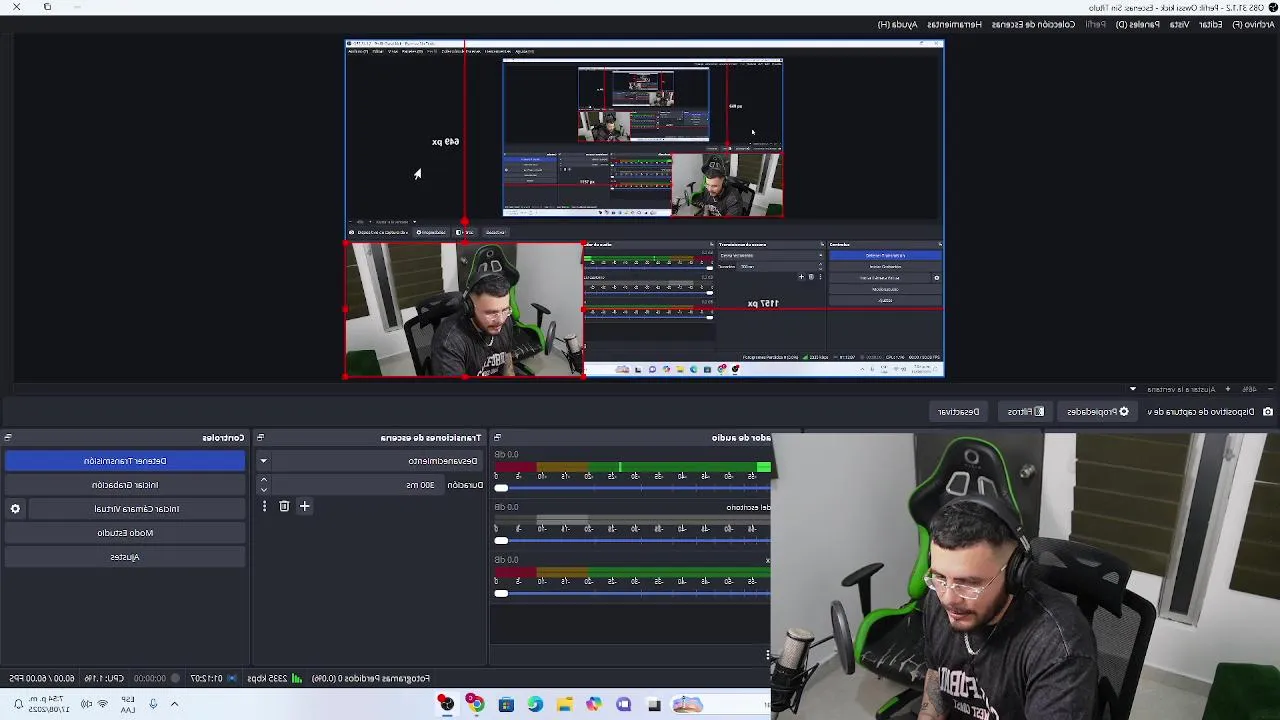1280x720 pixels.
Task: Undock the audio mixer panel float icon
Action: click(497, 437)
